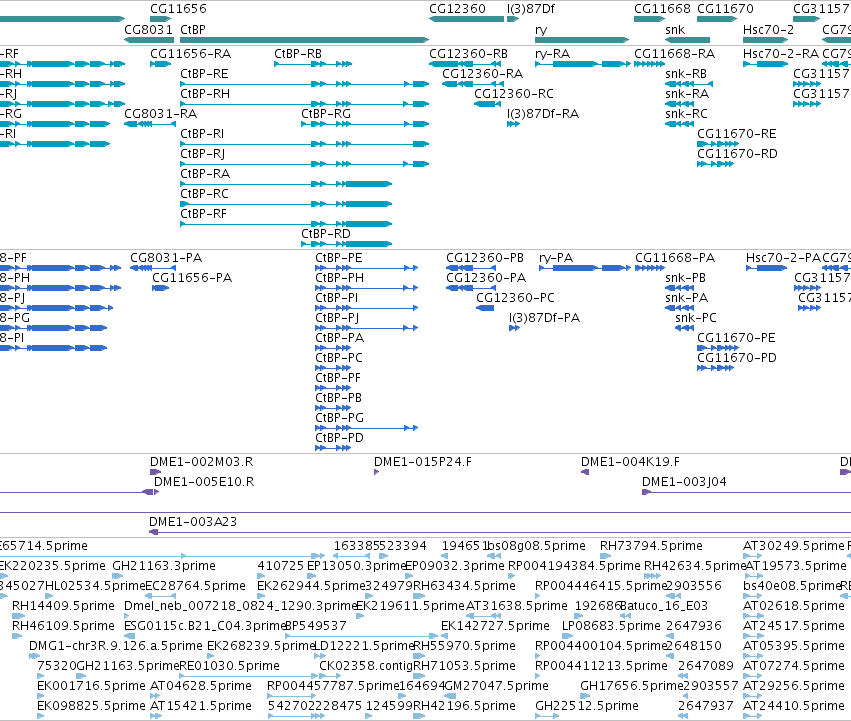Click the GM27047.5prime EST label
The height and width of the screenshot is (721, 851).
pos(497,686)
